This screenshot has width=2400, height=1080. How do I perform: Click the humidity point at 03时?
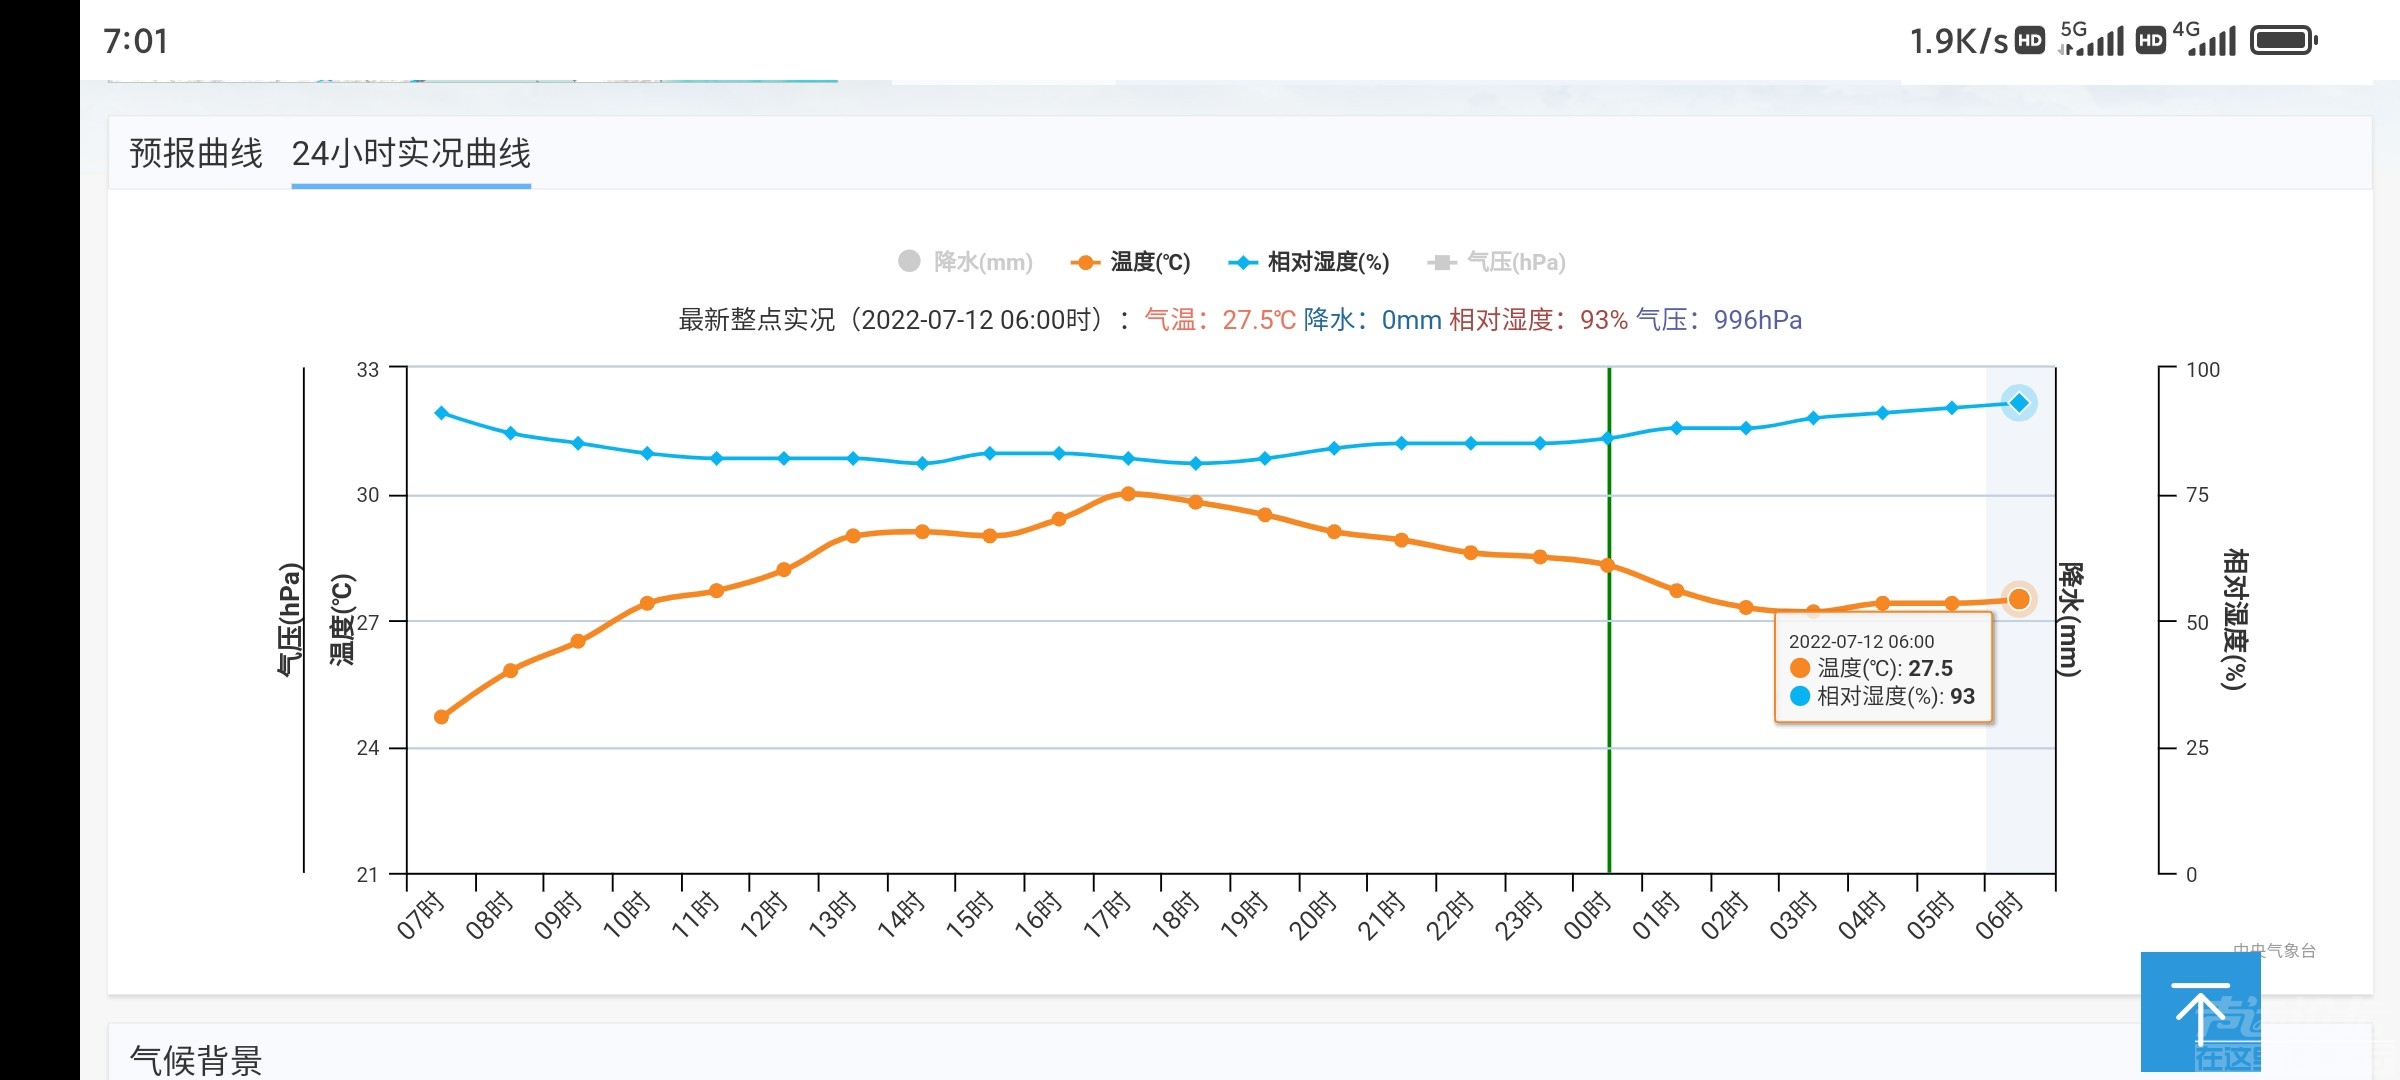pyautogui.click(x=1813, y=418)
